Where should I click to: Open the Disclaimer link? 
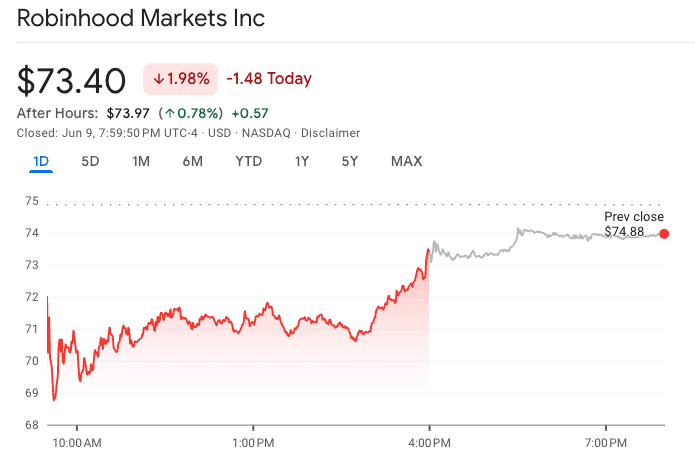click(x=330, y=133)
